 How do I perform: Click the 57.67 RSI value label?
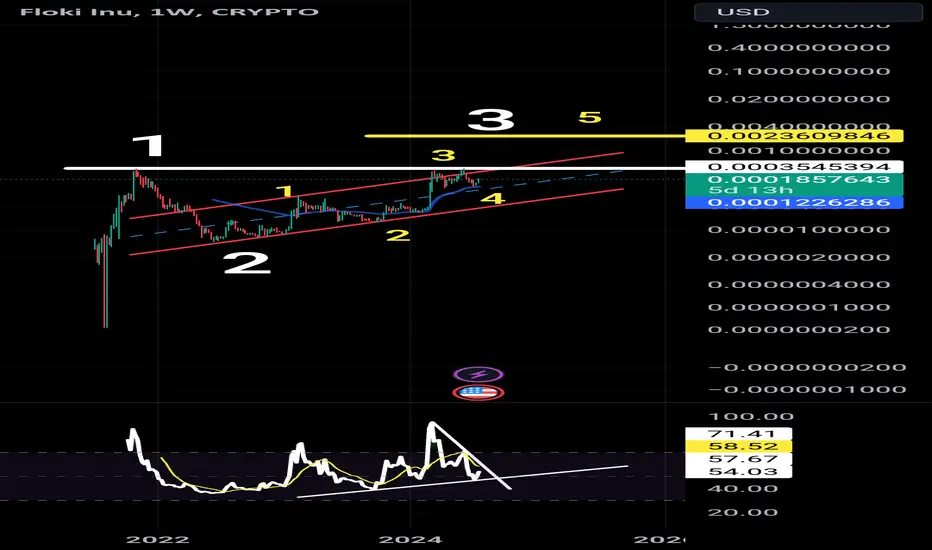[739, 459]
